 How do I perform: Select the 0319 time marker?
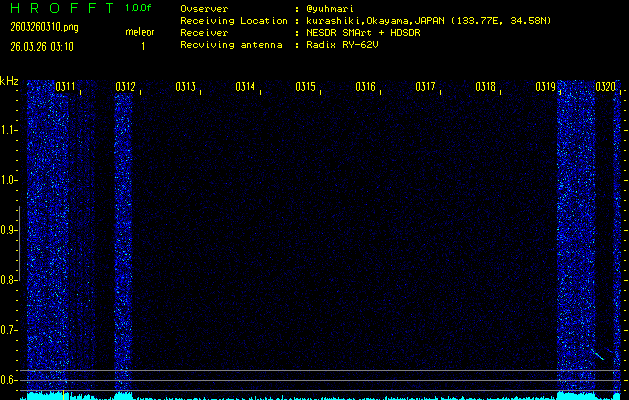tap(546, 87)
